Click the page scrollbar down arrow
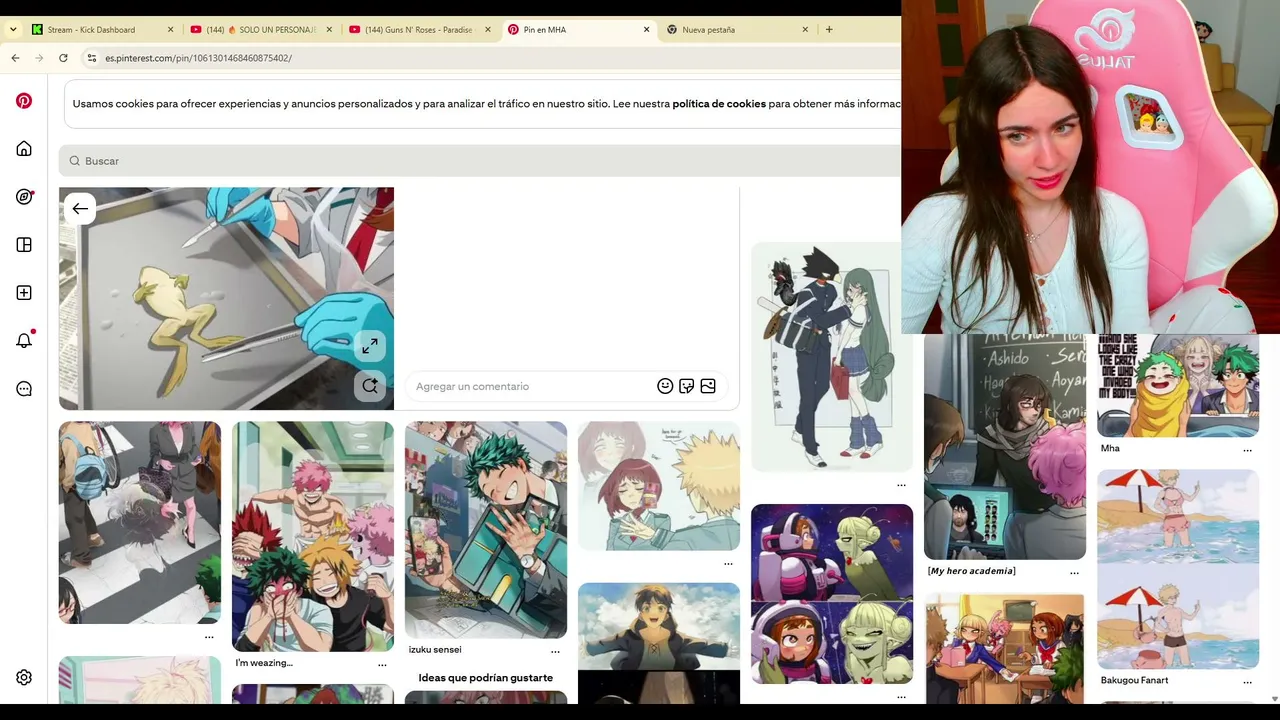This screenshot has width=1280, height=720. coord(1274,699)
